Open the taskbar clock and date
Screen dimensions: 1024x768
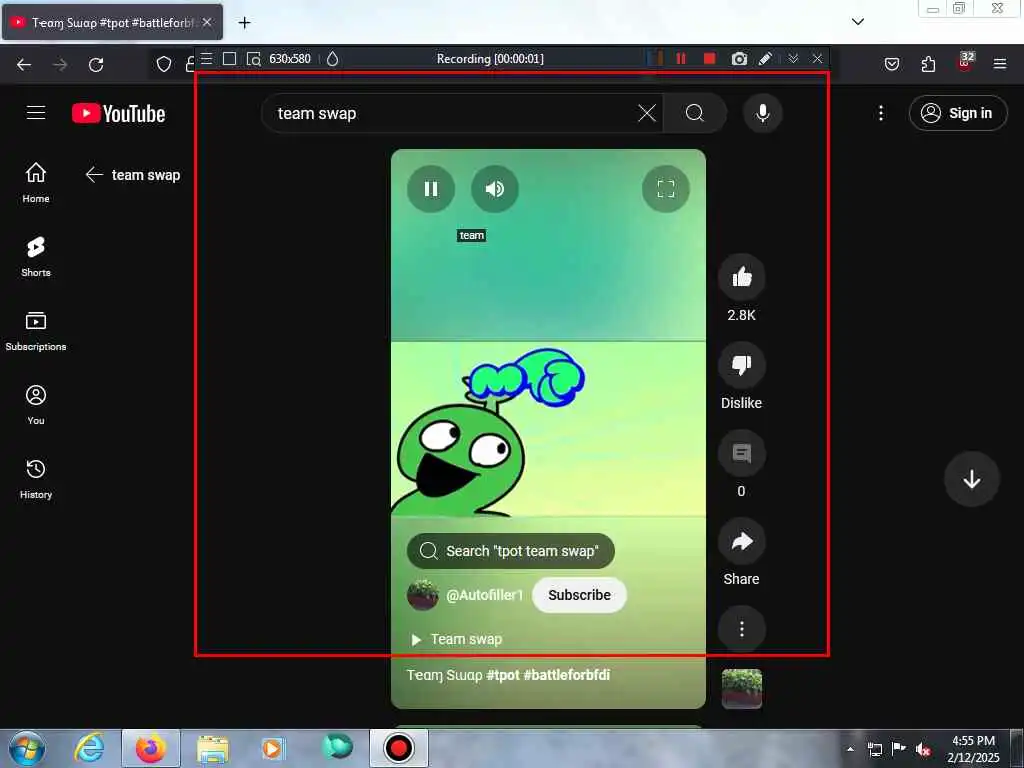pos(973,749)
